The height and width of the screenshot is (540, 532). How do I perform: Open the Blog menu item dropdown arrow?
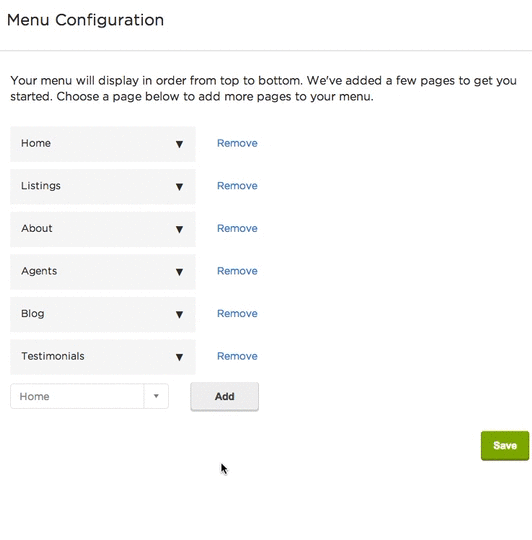point(179,314)
